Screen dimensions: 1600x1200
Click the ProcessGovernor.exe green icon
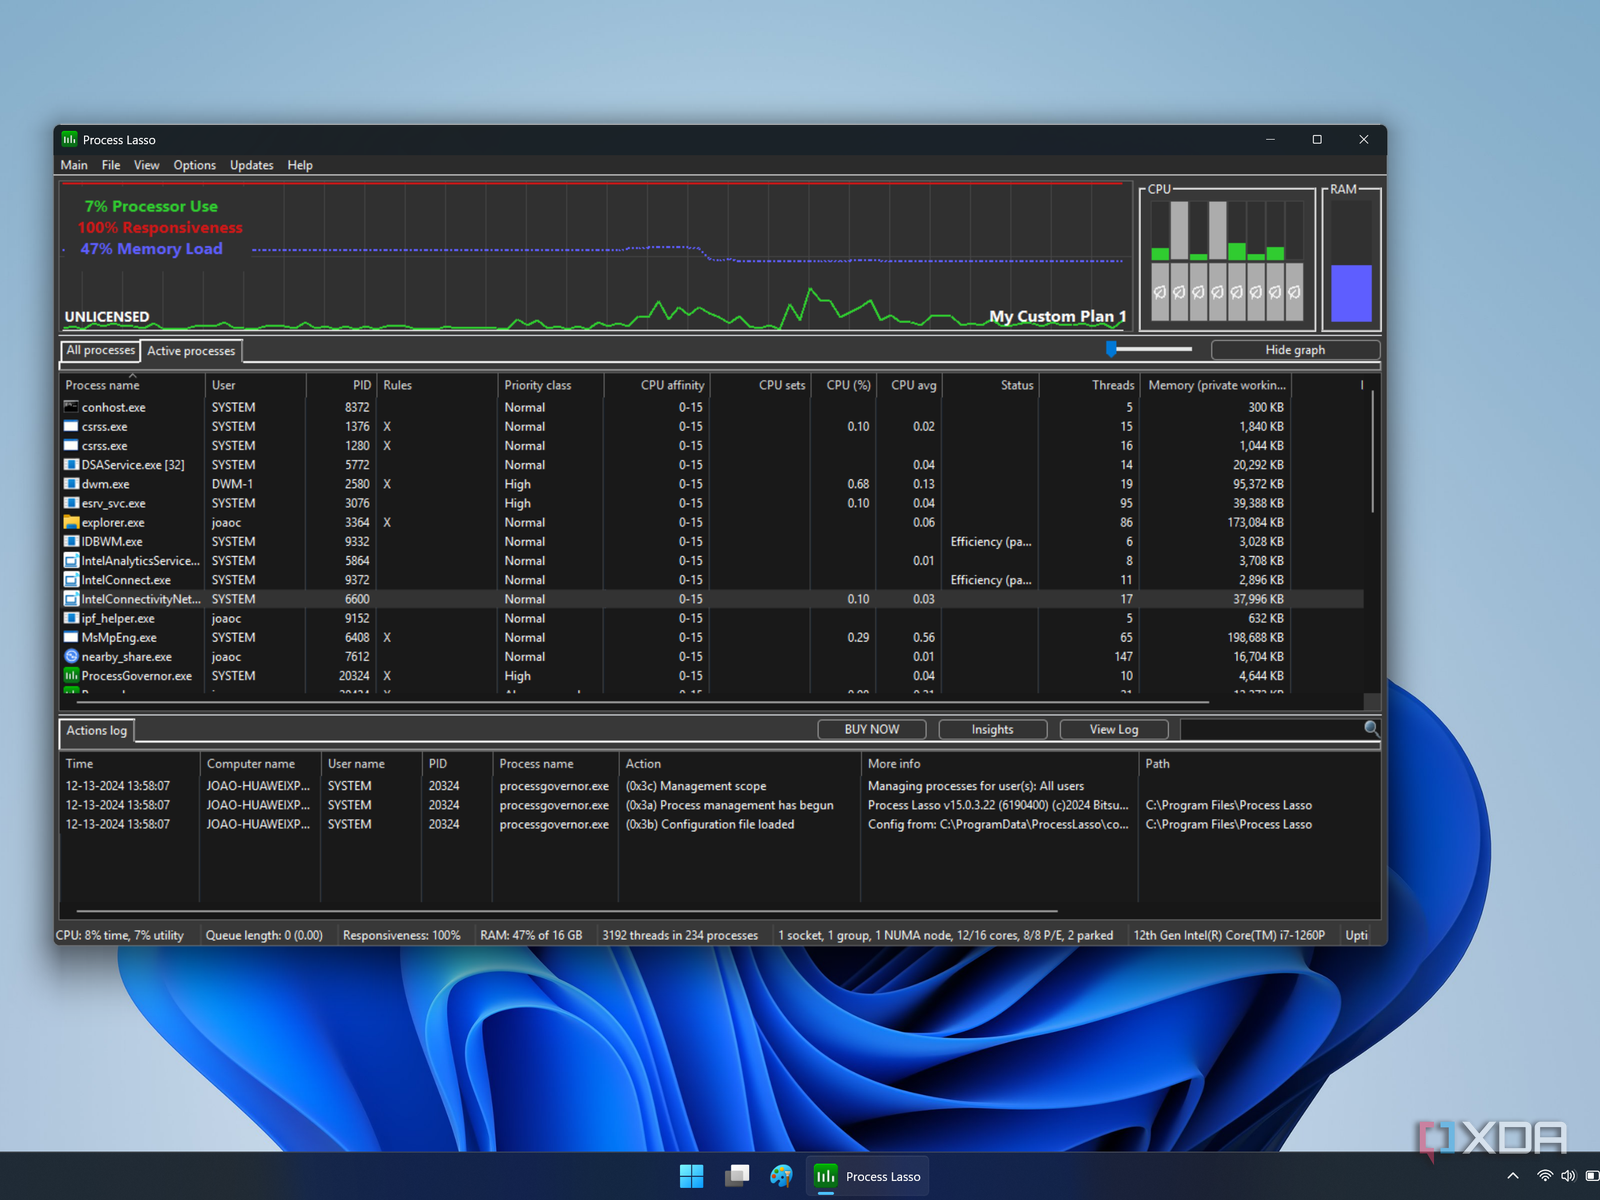coord(71,676)
